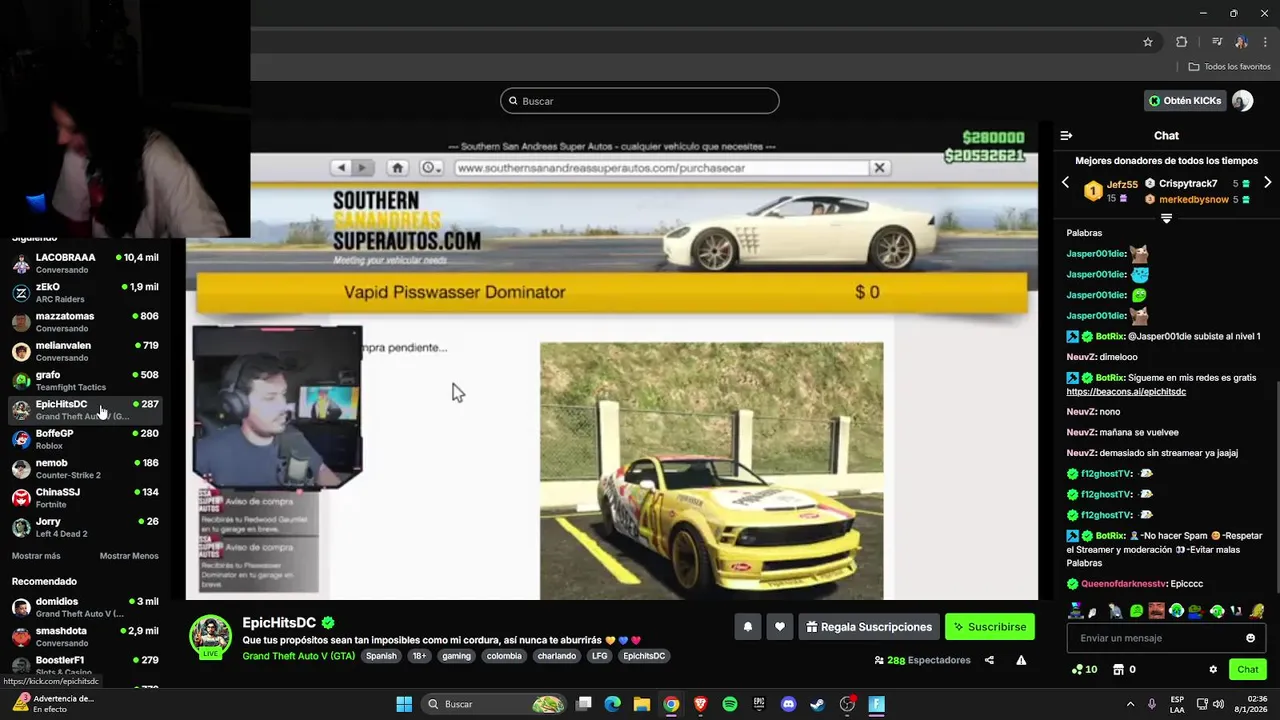Open Spotify from the taskbar
The image size is (1280, 720).
click(730, 704)
